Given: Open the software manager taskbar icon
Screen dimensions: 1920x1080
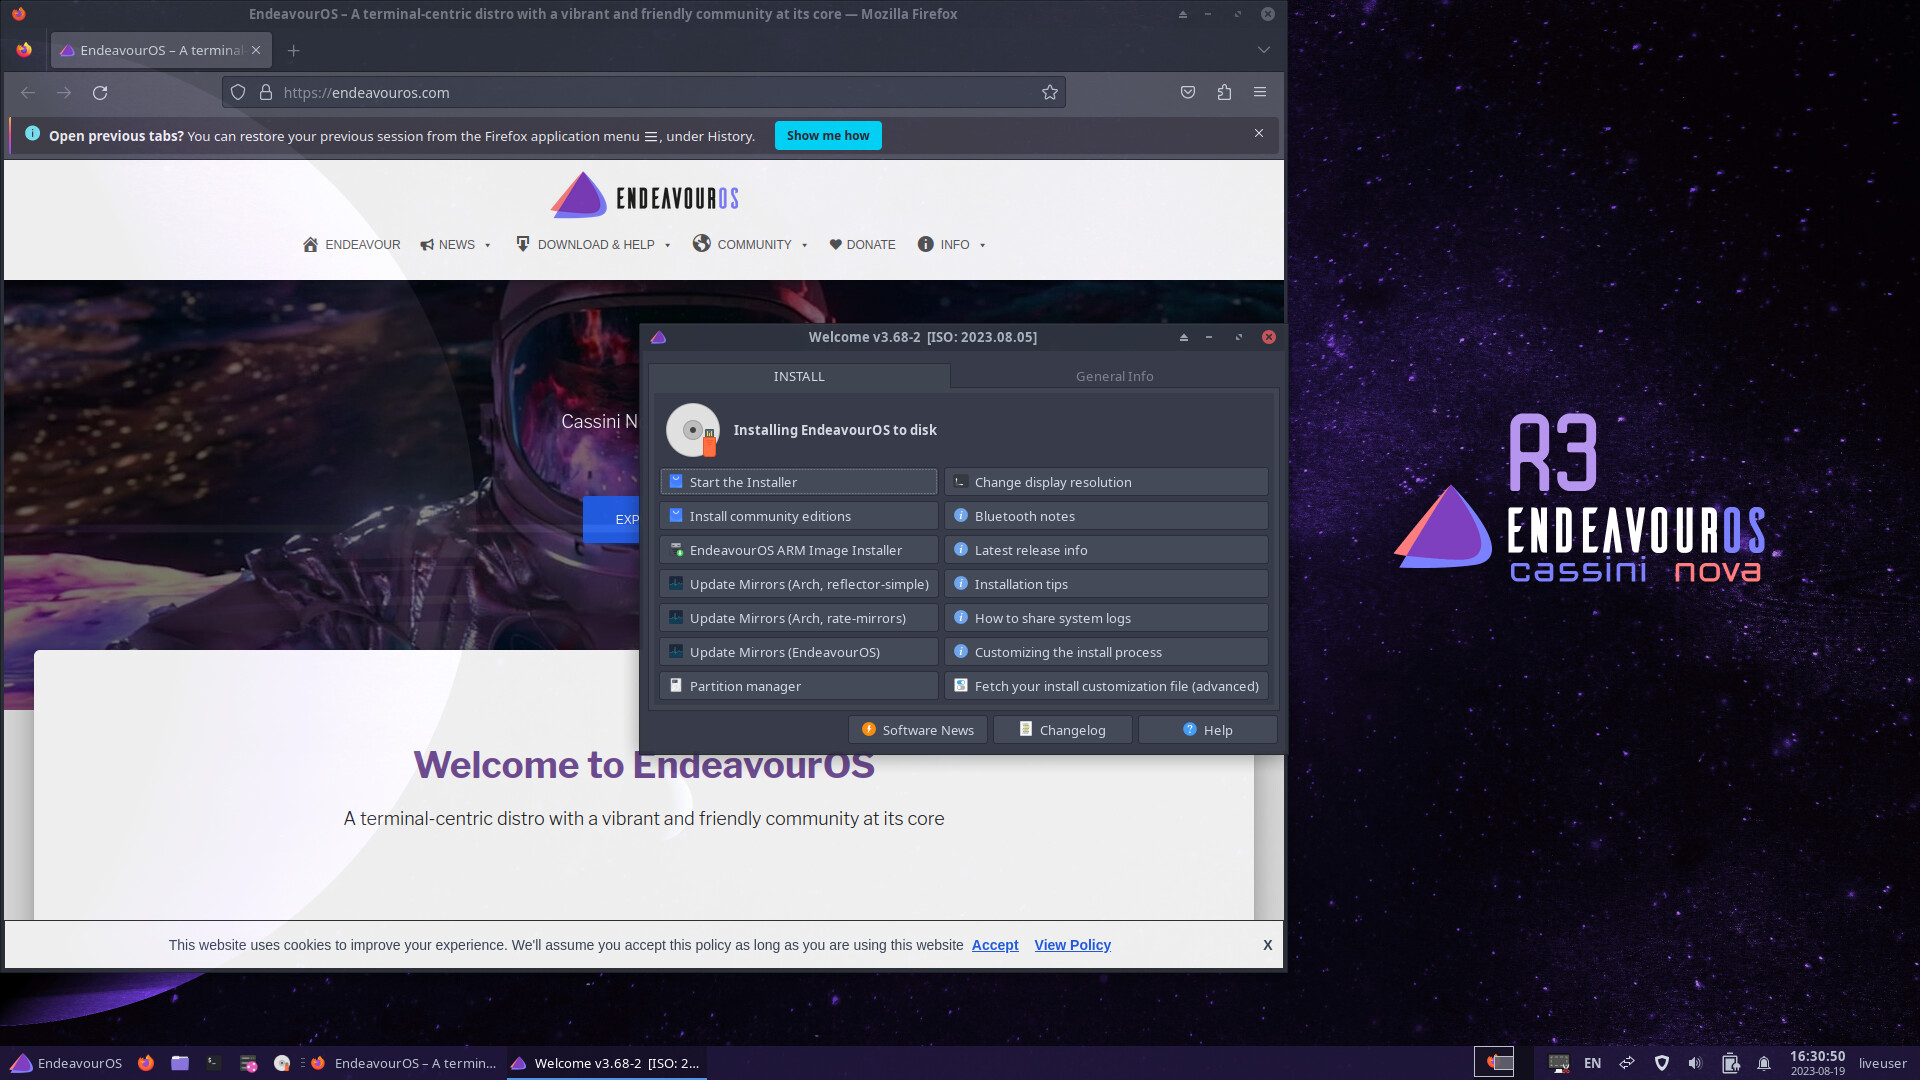Looking at the screenshot, I should (x=248, y=1063).
